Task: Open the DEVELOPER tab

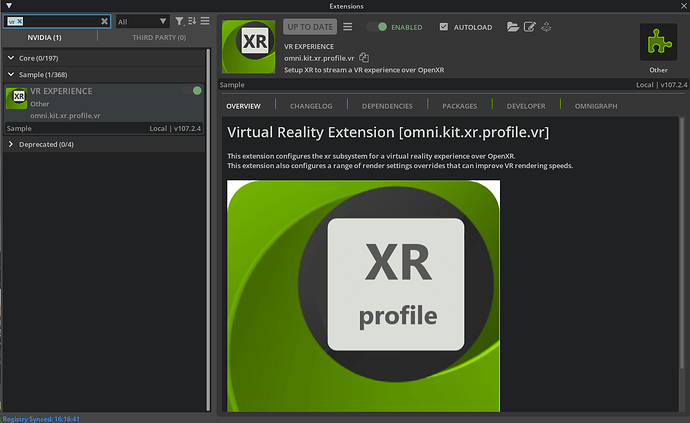Action: [x=526, y=106]
